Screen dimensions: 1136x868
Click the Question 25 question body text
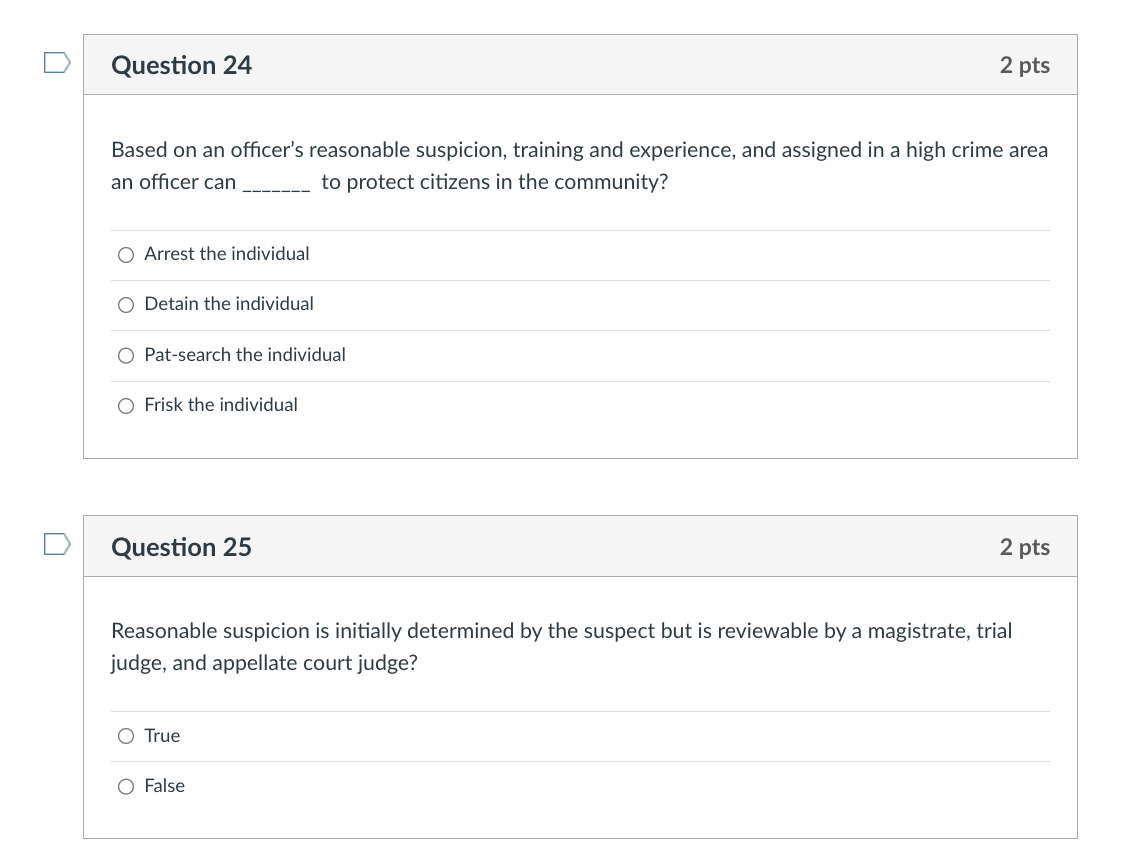pyautogui.click(x=562, y=646)
